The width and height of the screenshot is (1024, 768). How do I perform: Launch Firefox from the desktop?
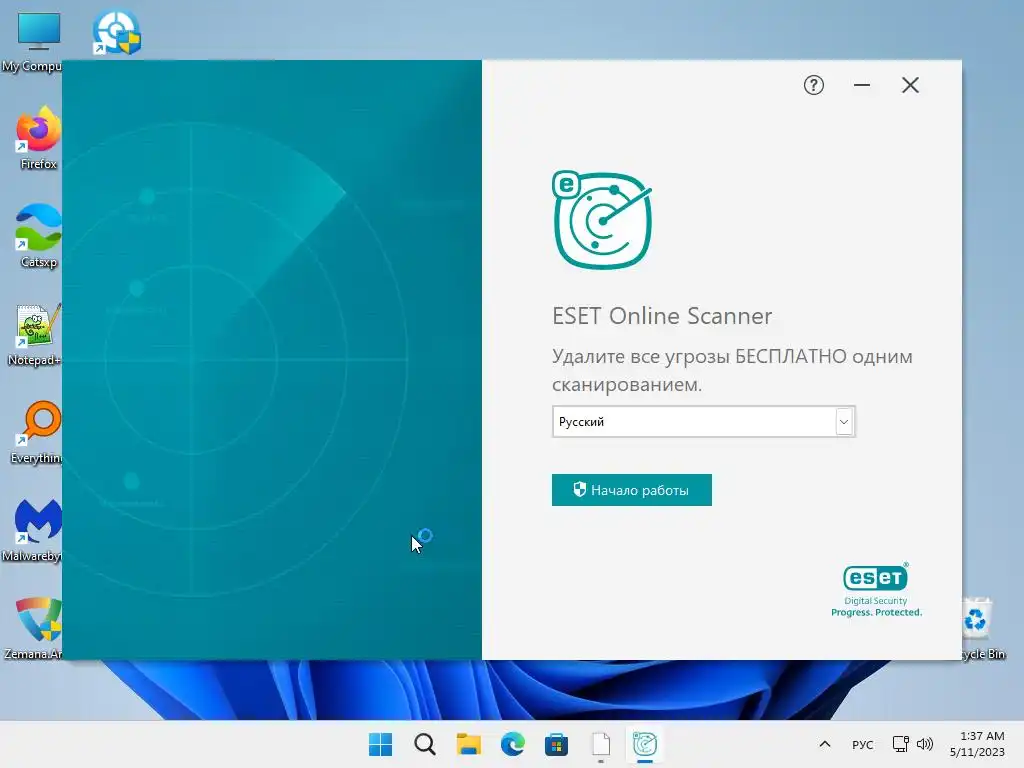tap(38, 138)
